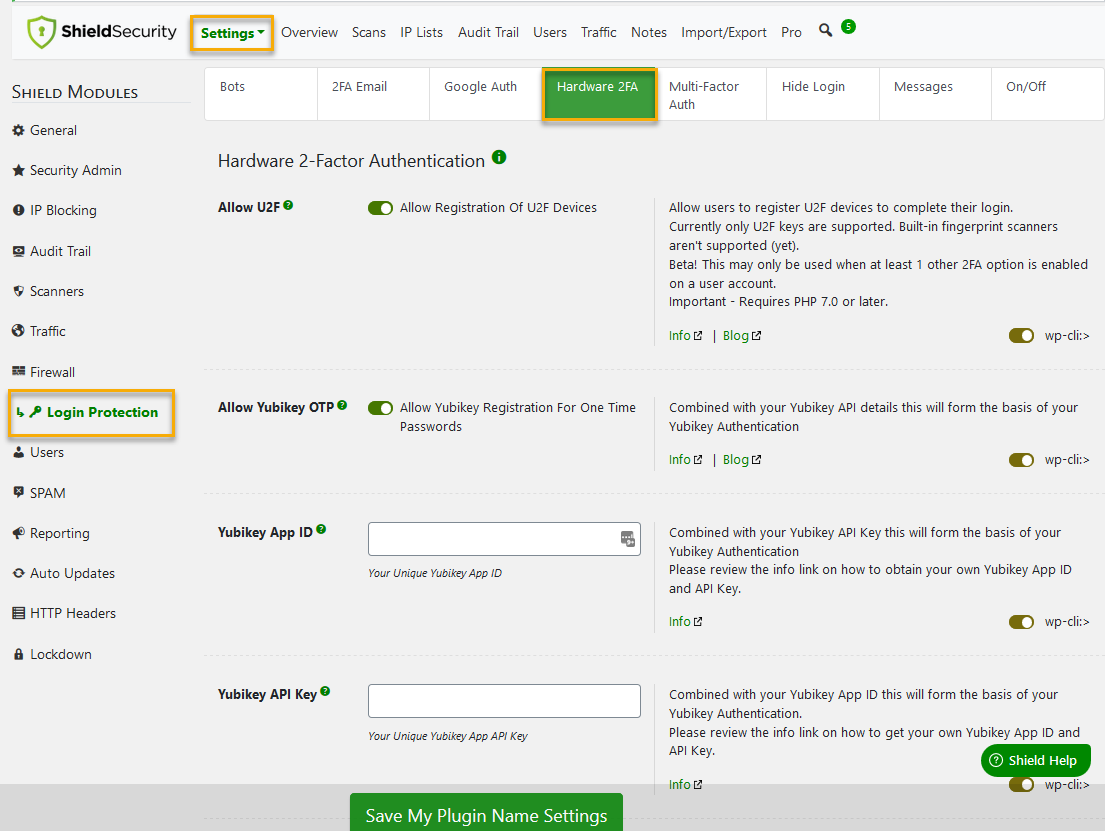Click the HTTP Headers list icon

(18, 613)
